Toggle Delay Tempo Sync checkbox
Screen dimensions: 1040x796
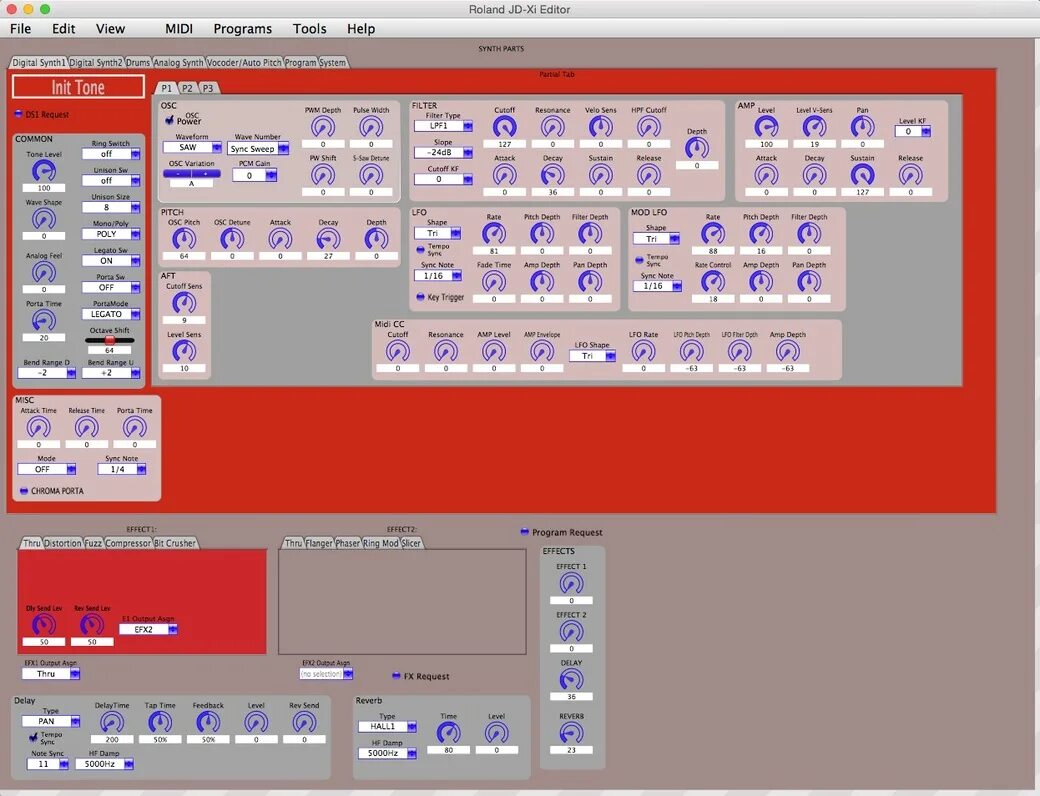coord(33,737)
